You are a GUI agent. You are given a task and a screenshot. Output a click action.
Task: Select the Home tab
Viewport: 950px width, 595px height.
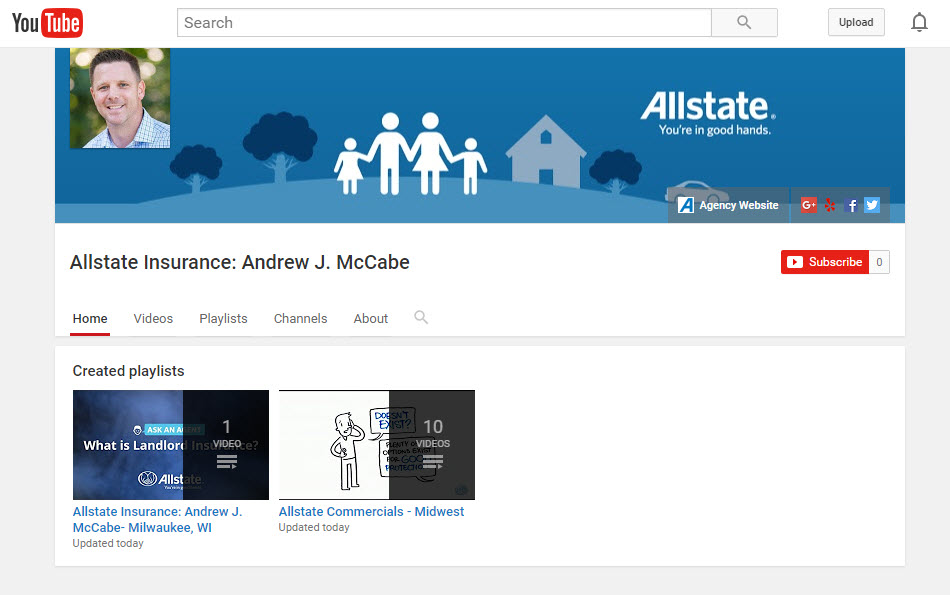[90, 319]
